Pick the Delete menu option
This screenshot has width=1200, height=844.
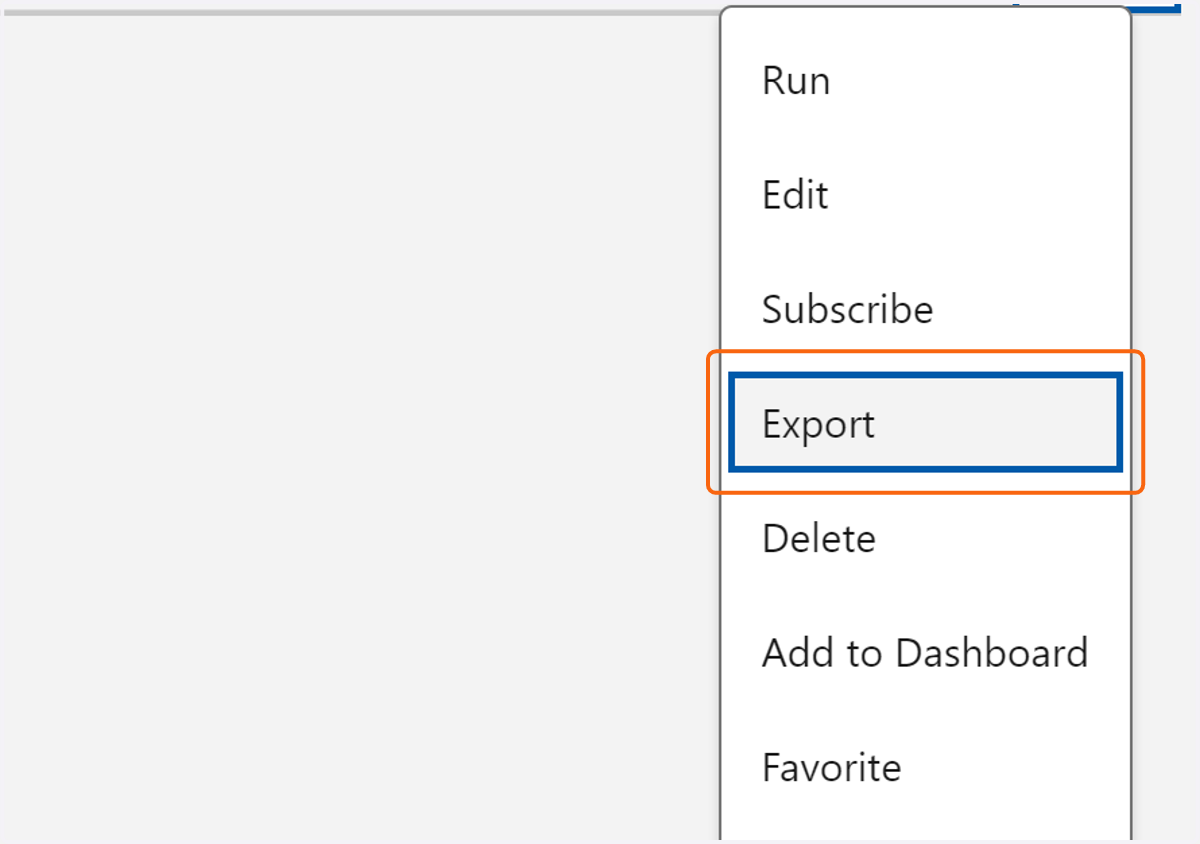(925, 538)
